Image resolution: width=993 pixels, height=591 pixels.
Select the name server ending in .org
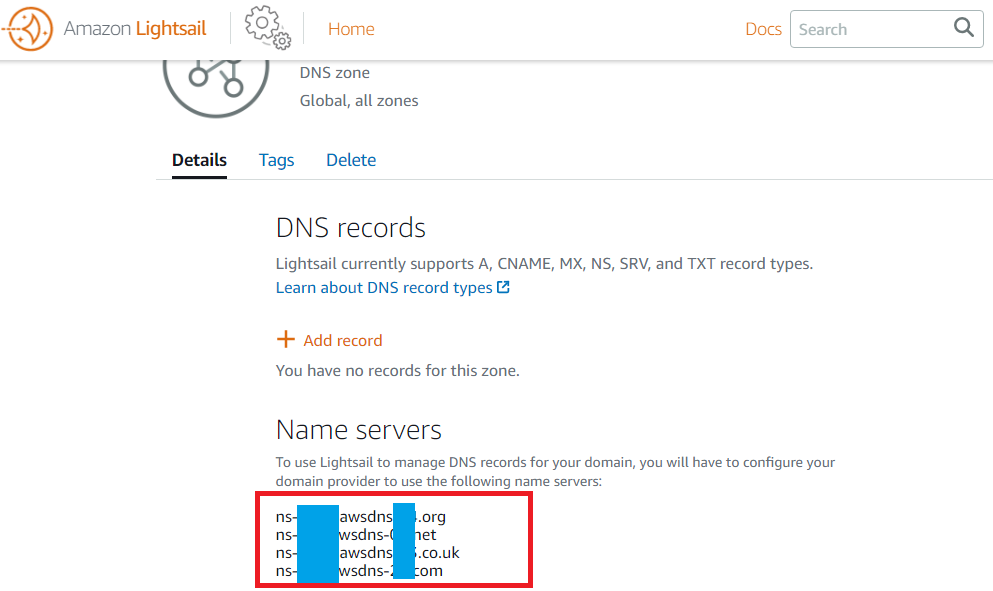tap(361, 517)
